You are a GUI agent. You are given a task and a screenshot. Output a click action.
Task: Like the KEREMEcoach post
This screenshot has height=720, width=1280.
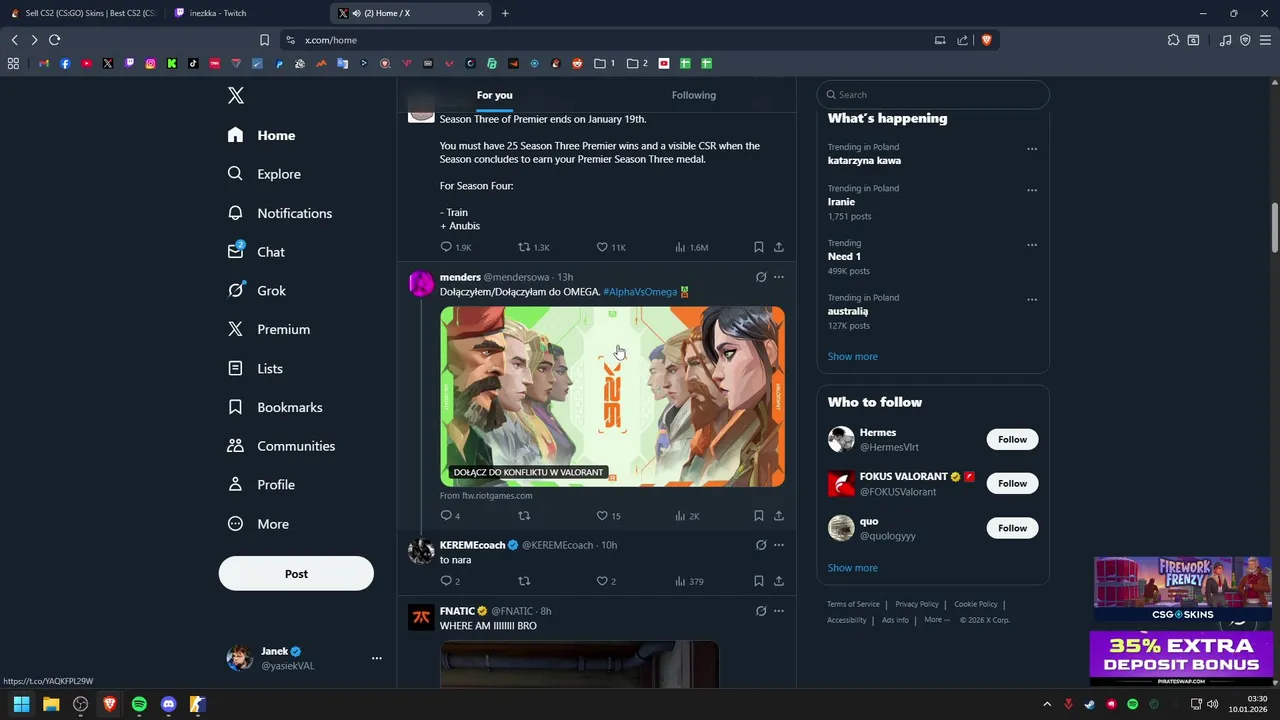coord(606,581)
